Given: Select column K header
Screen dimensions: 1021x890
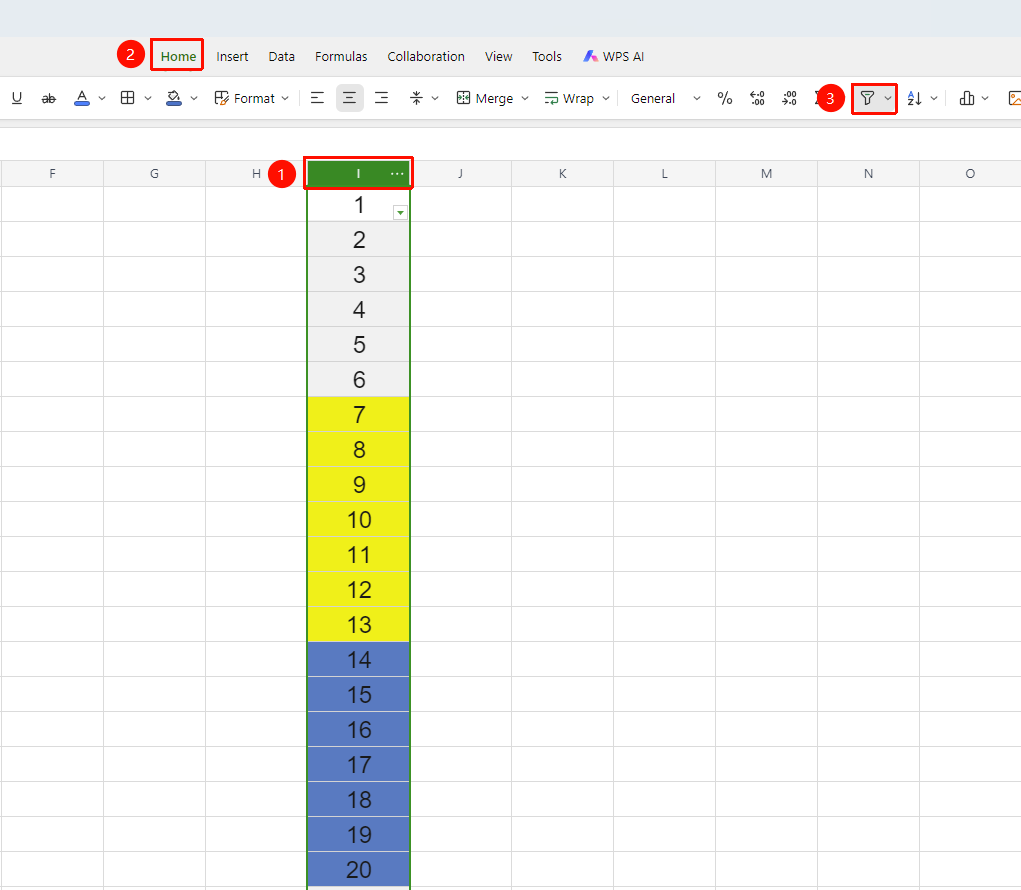Looking at the screenshot, I should pos(563,174).
